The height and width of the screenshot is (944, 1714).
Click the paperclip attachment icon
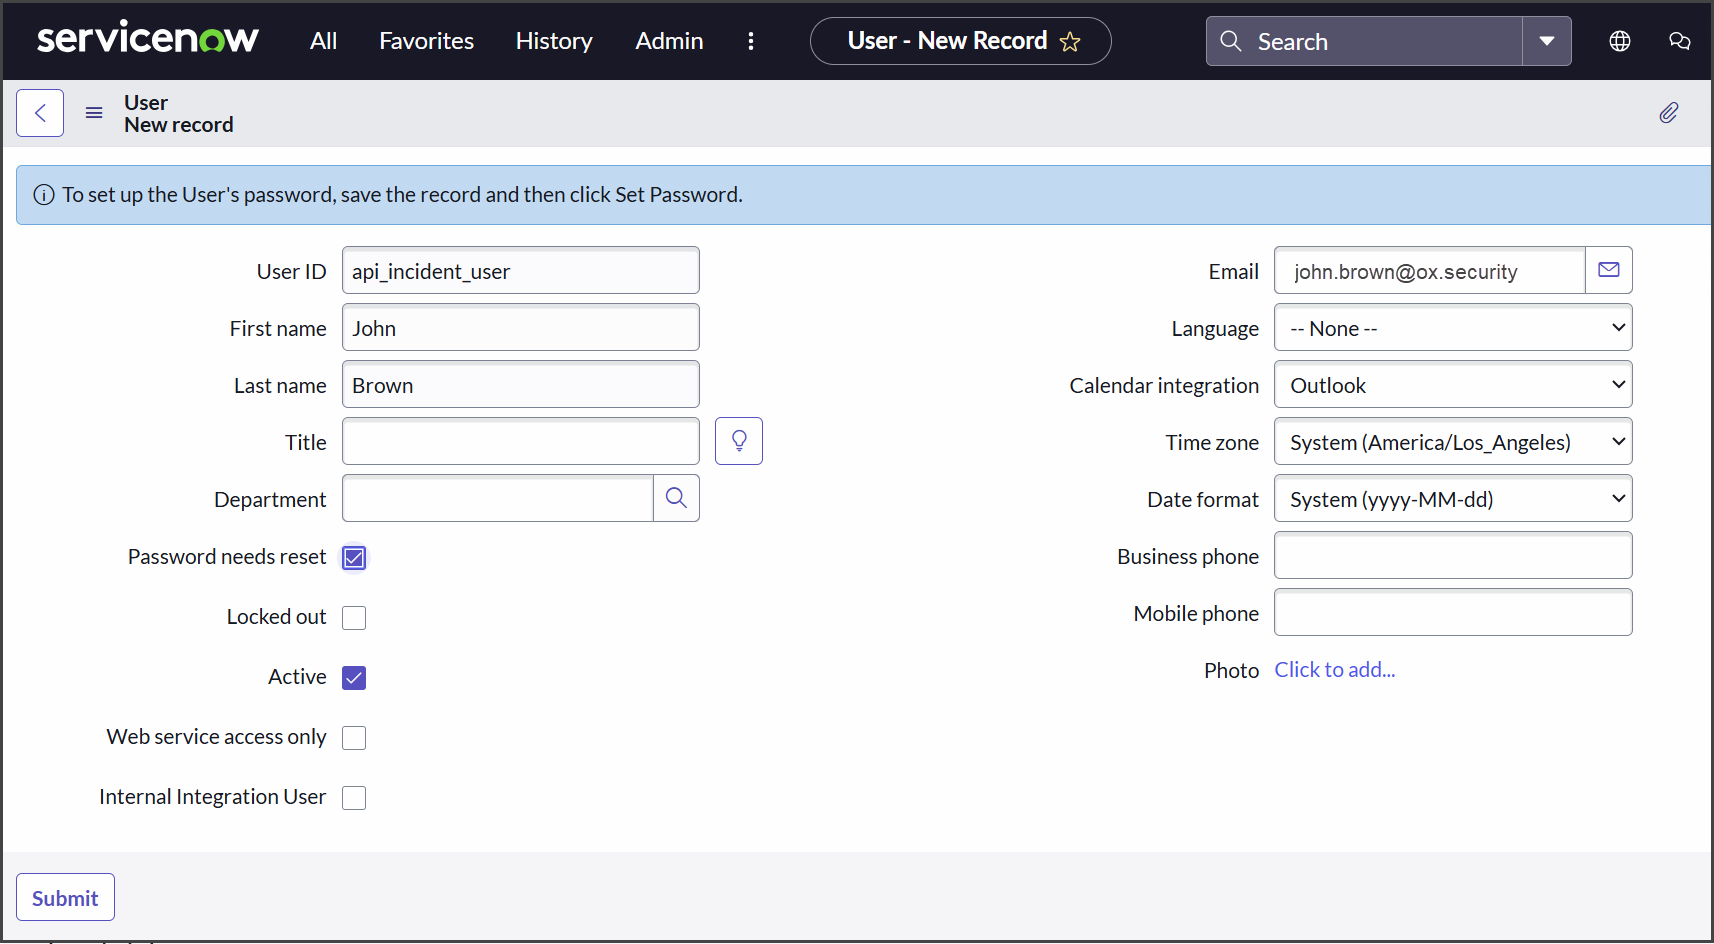click(1668, 113)
